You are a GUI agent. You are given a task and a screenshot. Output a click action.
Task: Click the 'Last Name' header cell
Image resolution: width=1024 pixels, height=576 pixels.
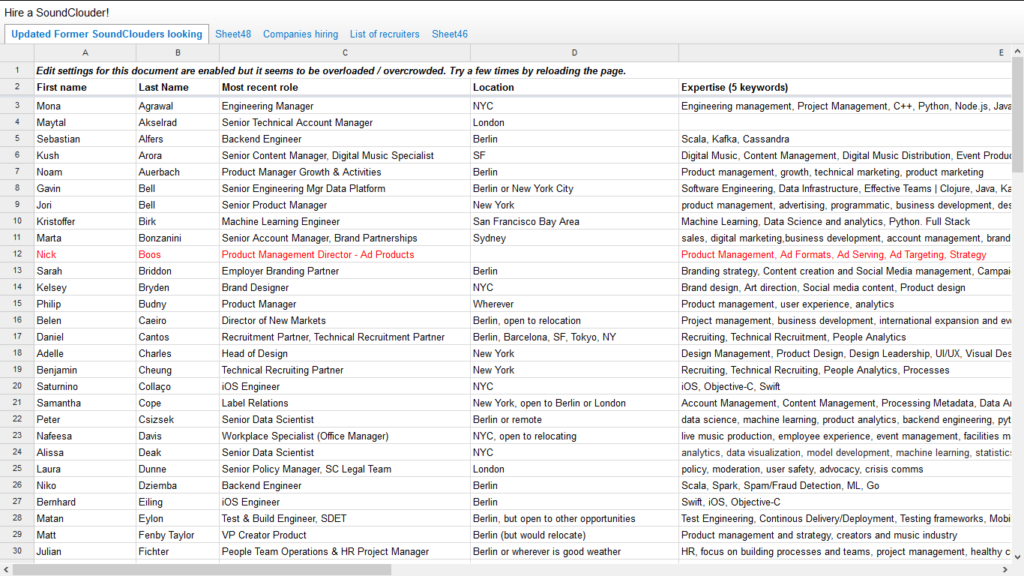point(178,88)
